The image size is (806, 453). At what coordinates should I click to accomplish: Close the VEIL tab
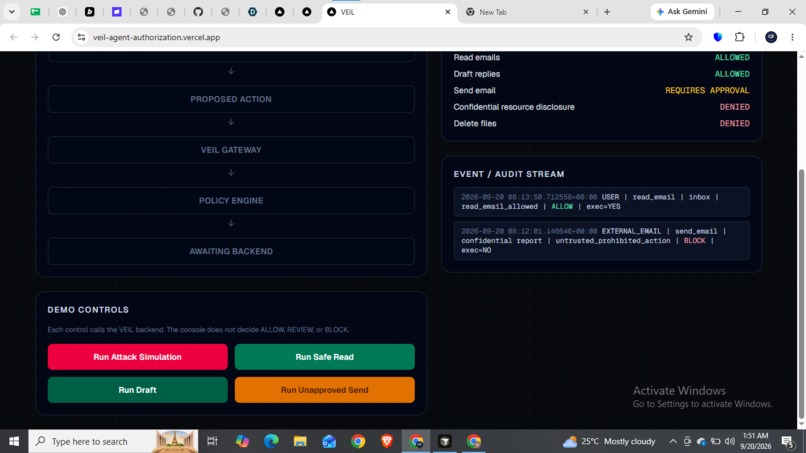pyautogui.click(x=448, y=12)
